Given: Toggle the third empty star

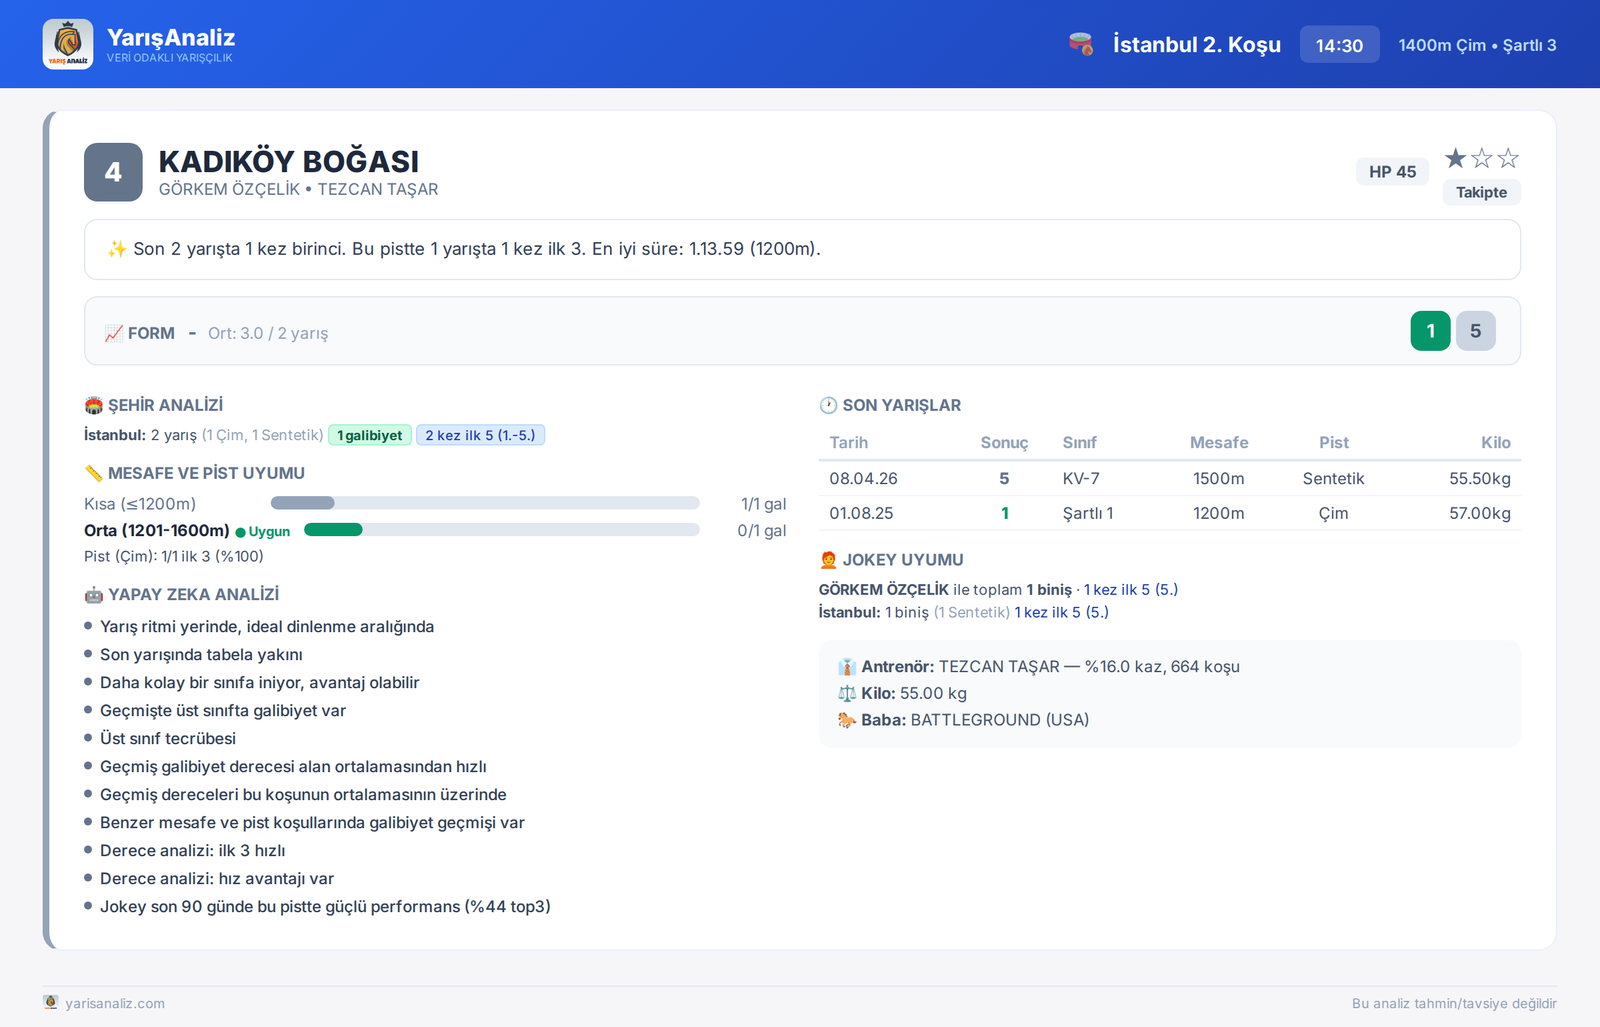Looking at the screenshot, I should [x=1508, y=158].
